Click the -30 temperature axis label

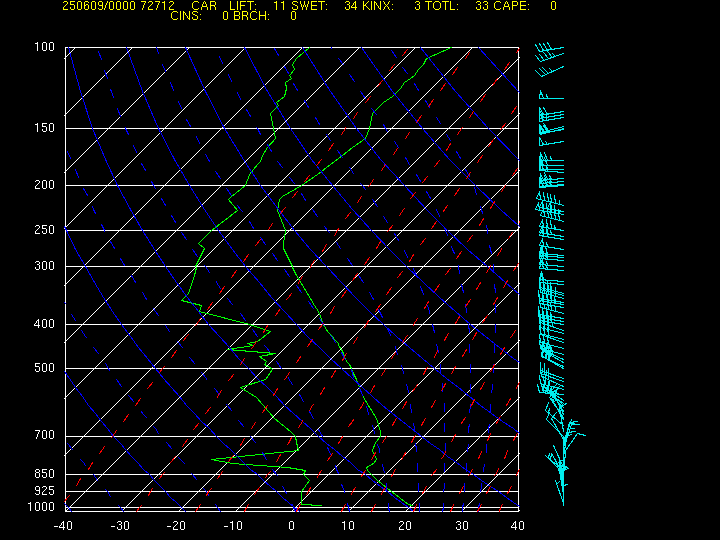point(120,526)
